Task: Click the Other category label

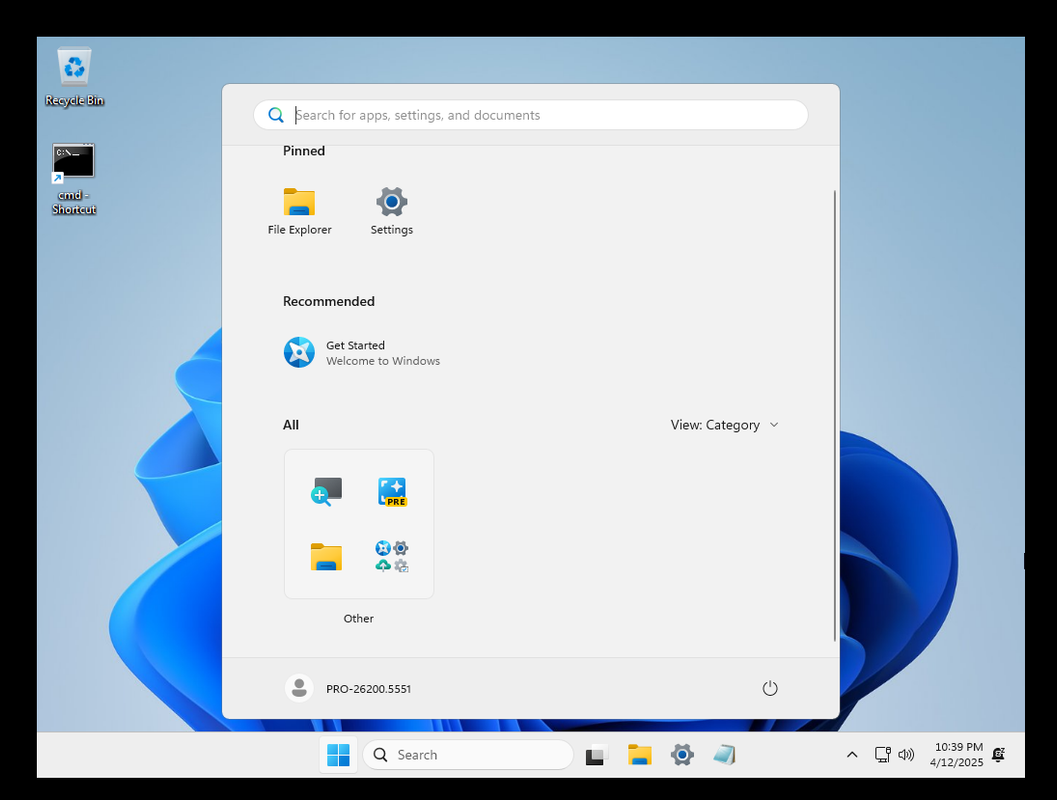Action: (x=359, y=618)
